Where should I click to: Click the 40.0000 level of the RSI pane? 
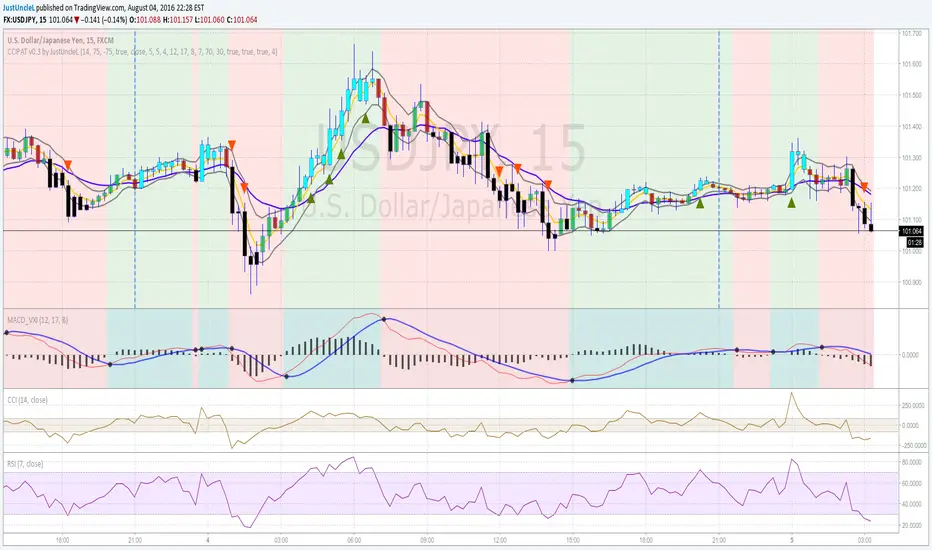coord(912,504)
